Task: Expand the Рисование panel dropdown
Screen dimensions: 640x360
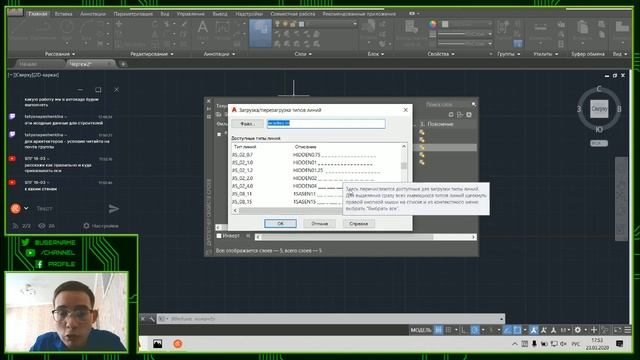Action: [60, 54]
